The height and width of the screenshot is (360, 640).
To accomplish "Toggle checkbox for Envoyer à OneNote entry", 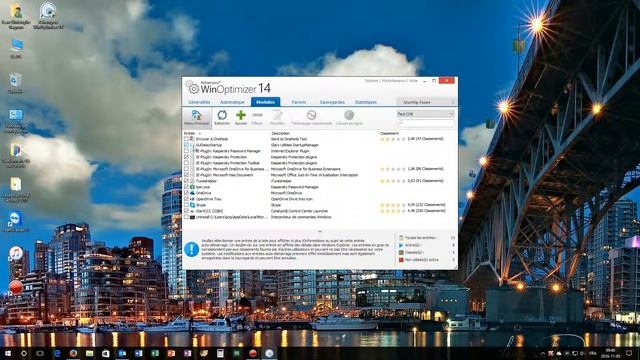I will 187,139.
